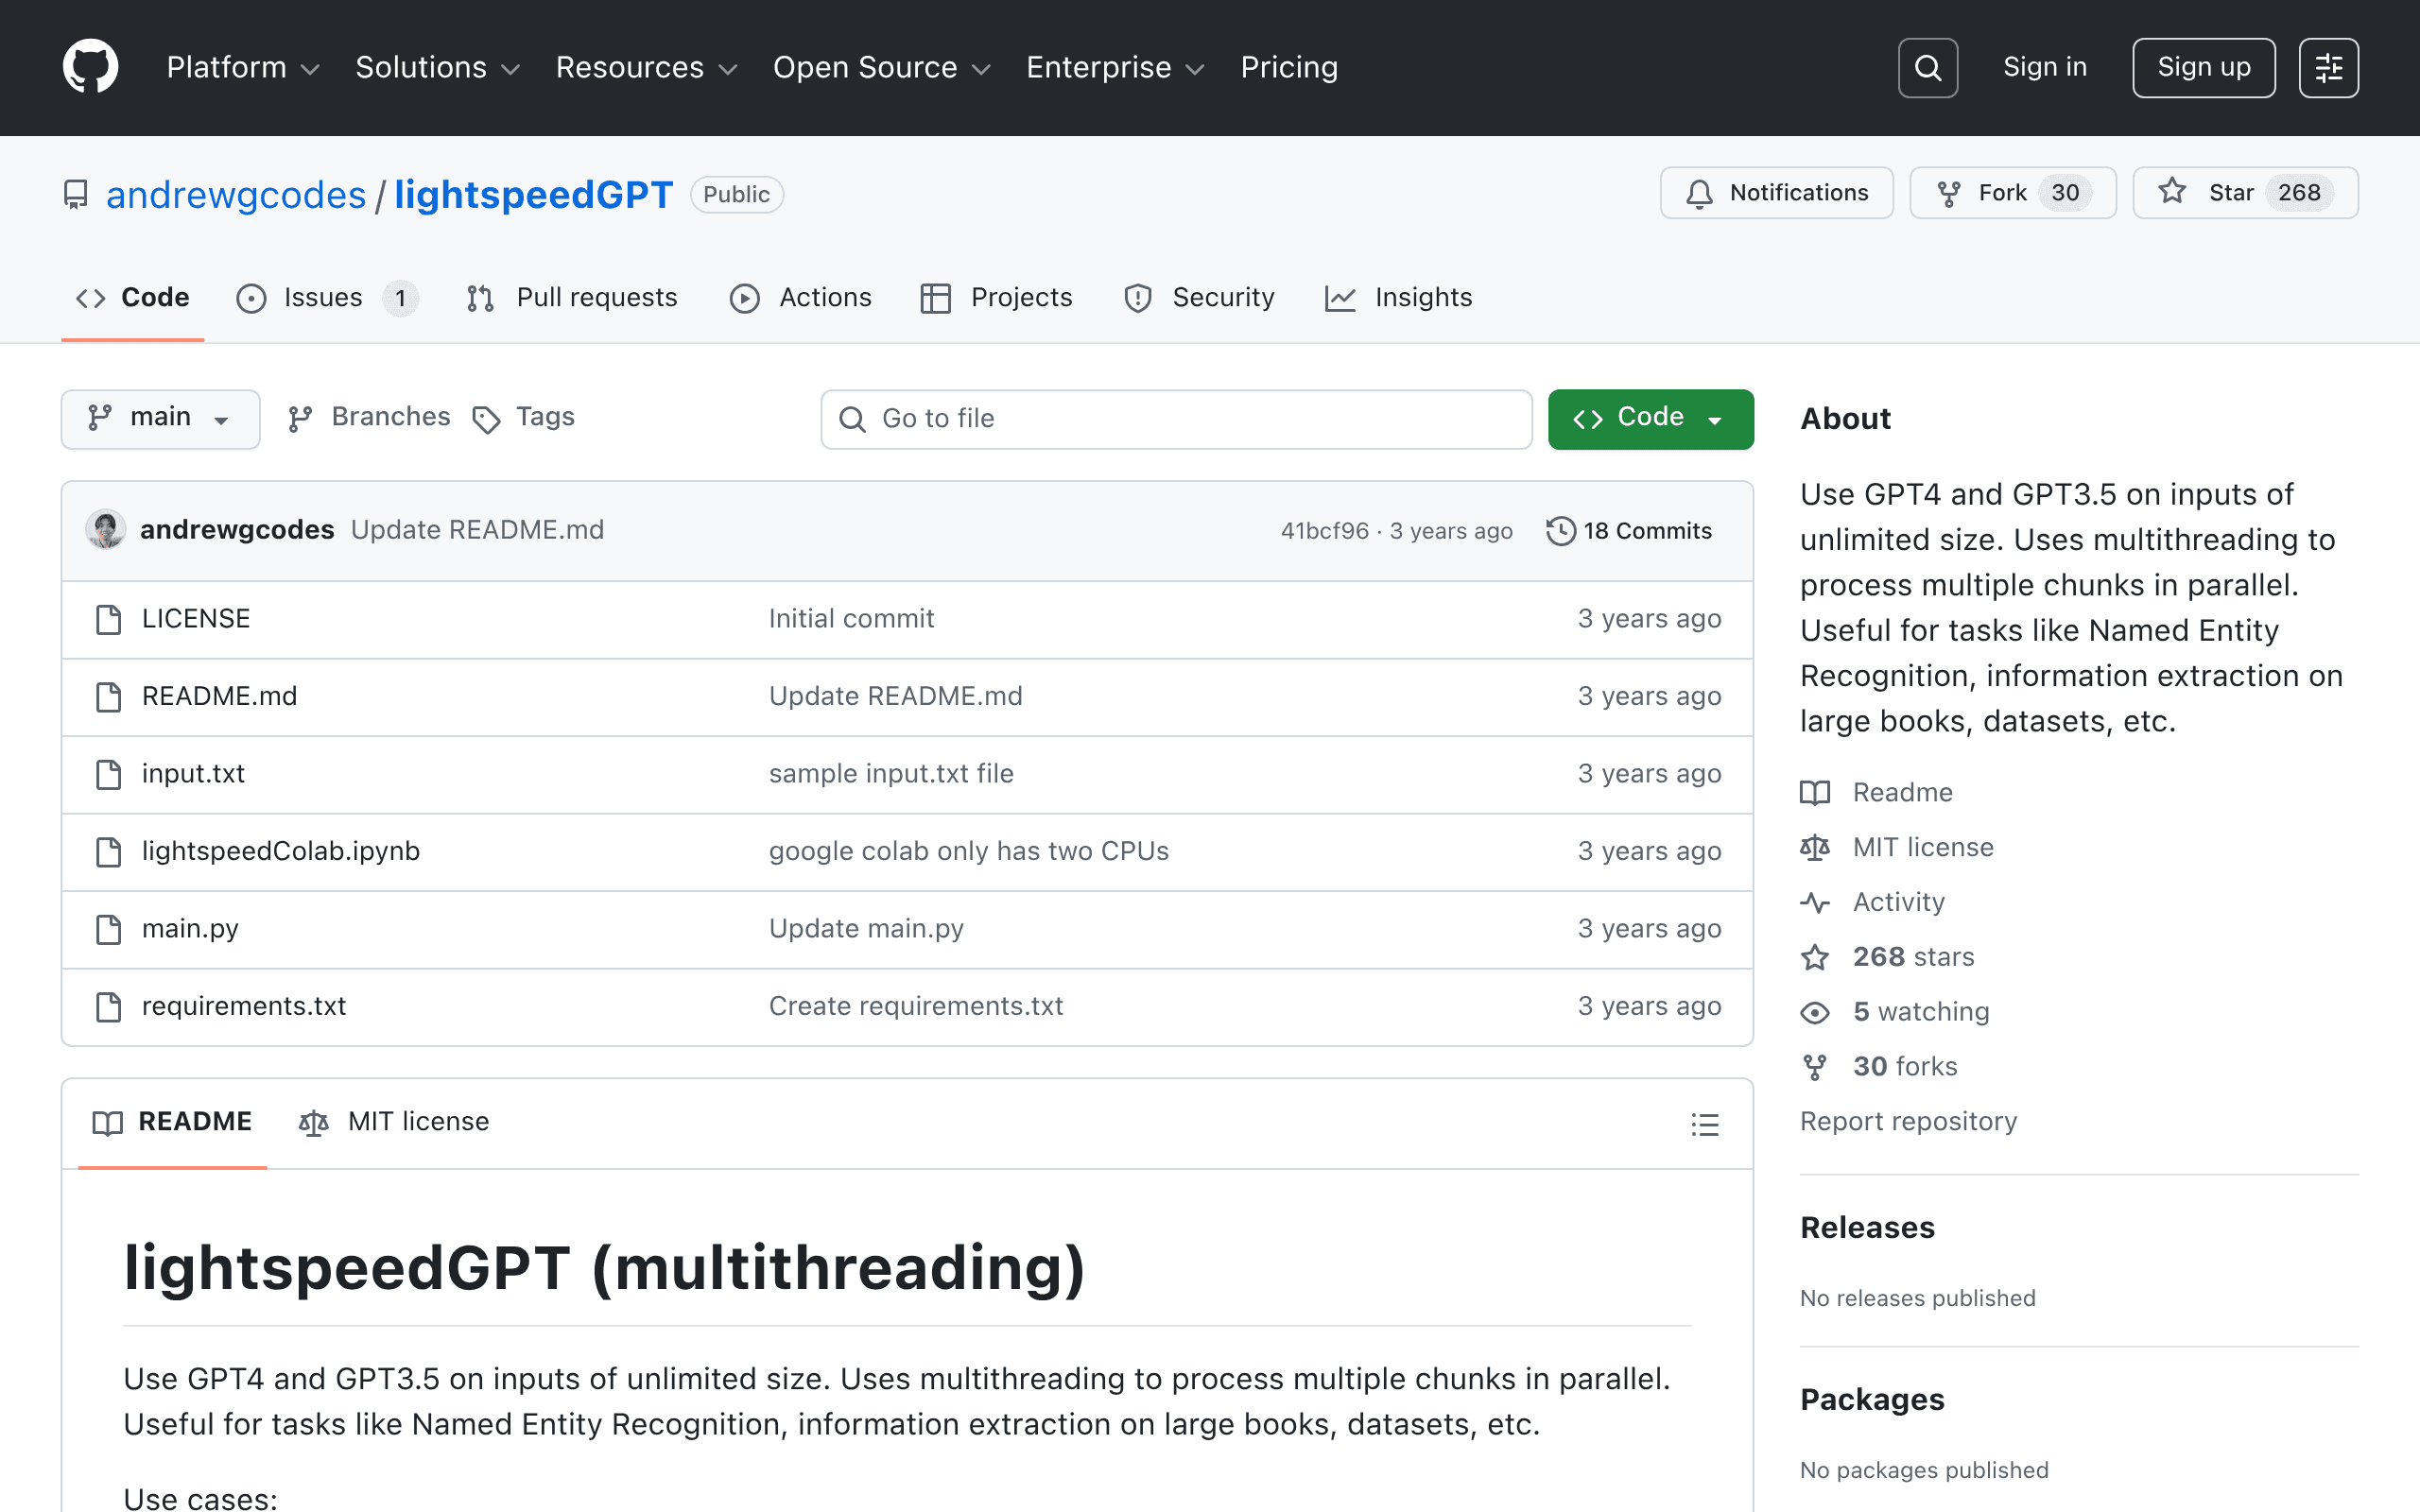Open the appearance settings sliders icon
This screenshot has height=1512, width=2420.
tap(2328, 67)
